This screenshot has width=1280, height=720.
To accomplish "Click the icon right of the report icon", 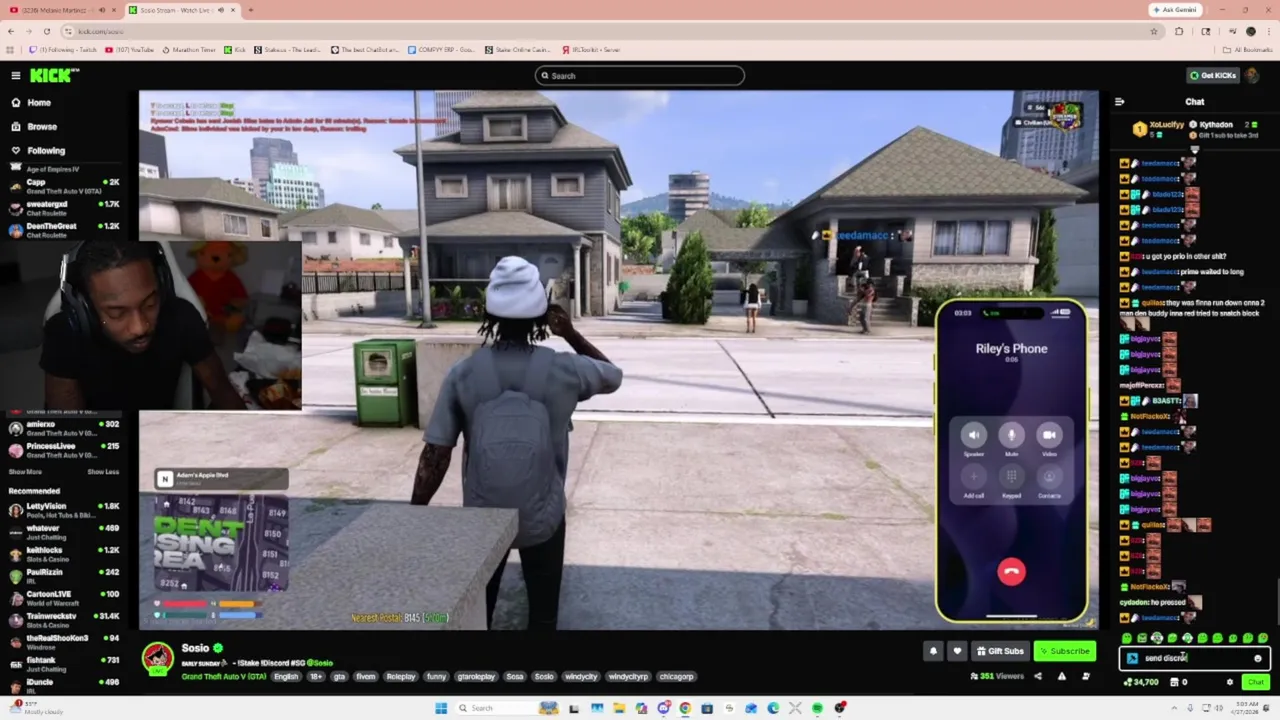I will click(1085, 677).
